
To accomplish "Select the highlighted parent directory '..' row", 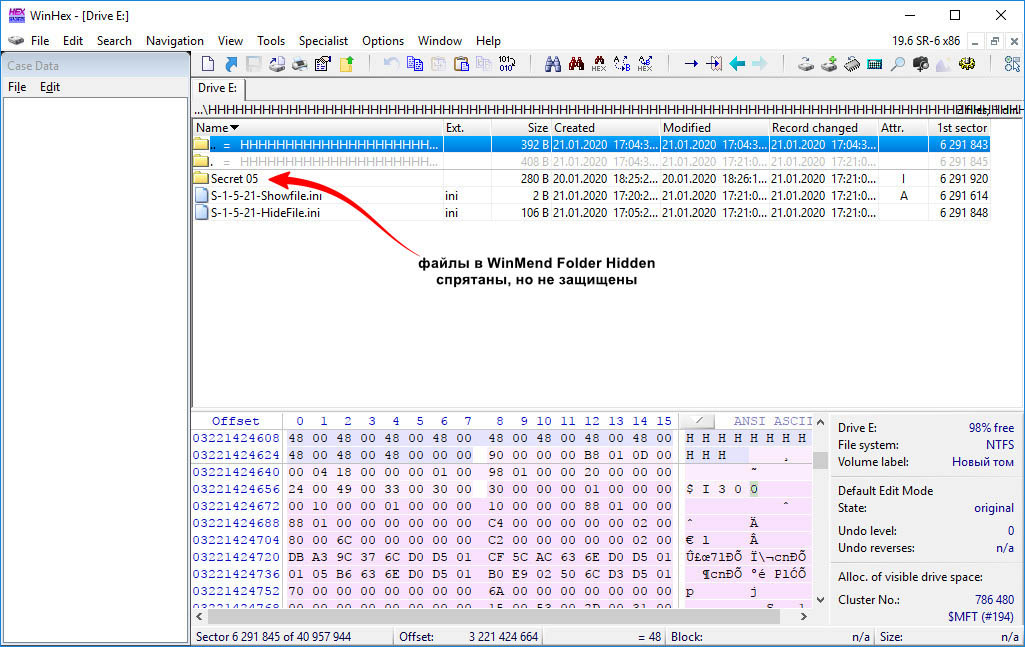I will pos(592,144).
